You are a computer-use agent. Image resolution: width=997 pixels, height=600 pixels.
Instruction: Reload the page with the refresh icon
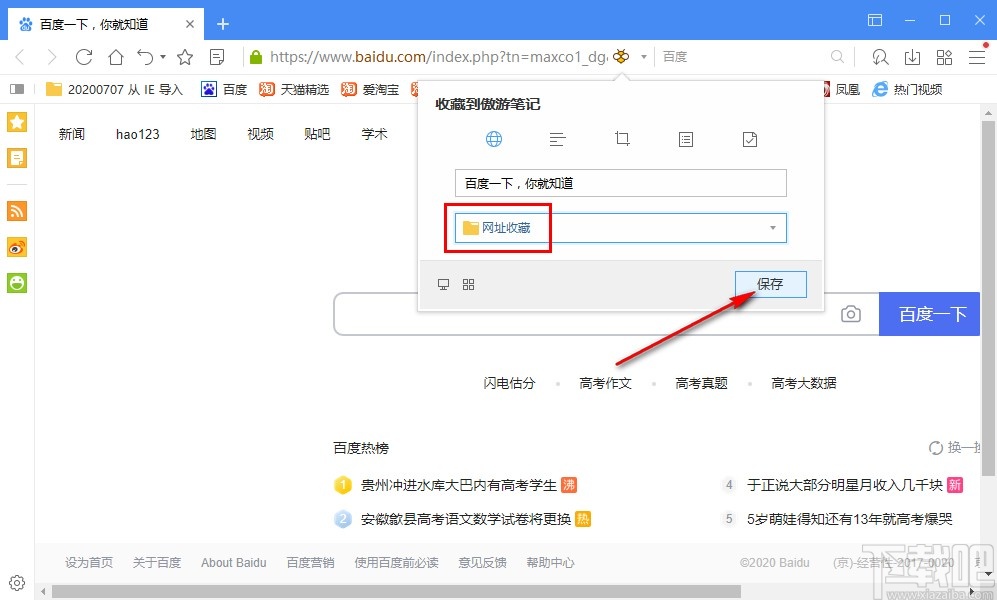tap(84, 57)
